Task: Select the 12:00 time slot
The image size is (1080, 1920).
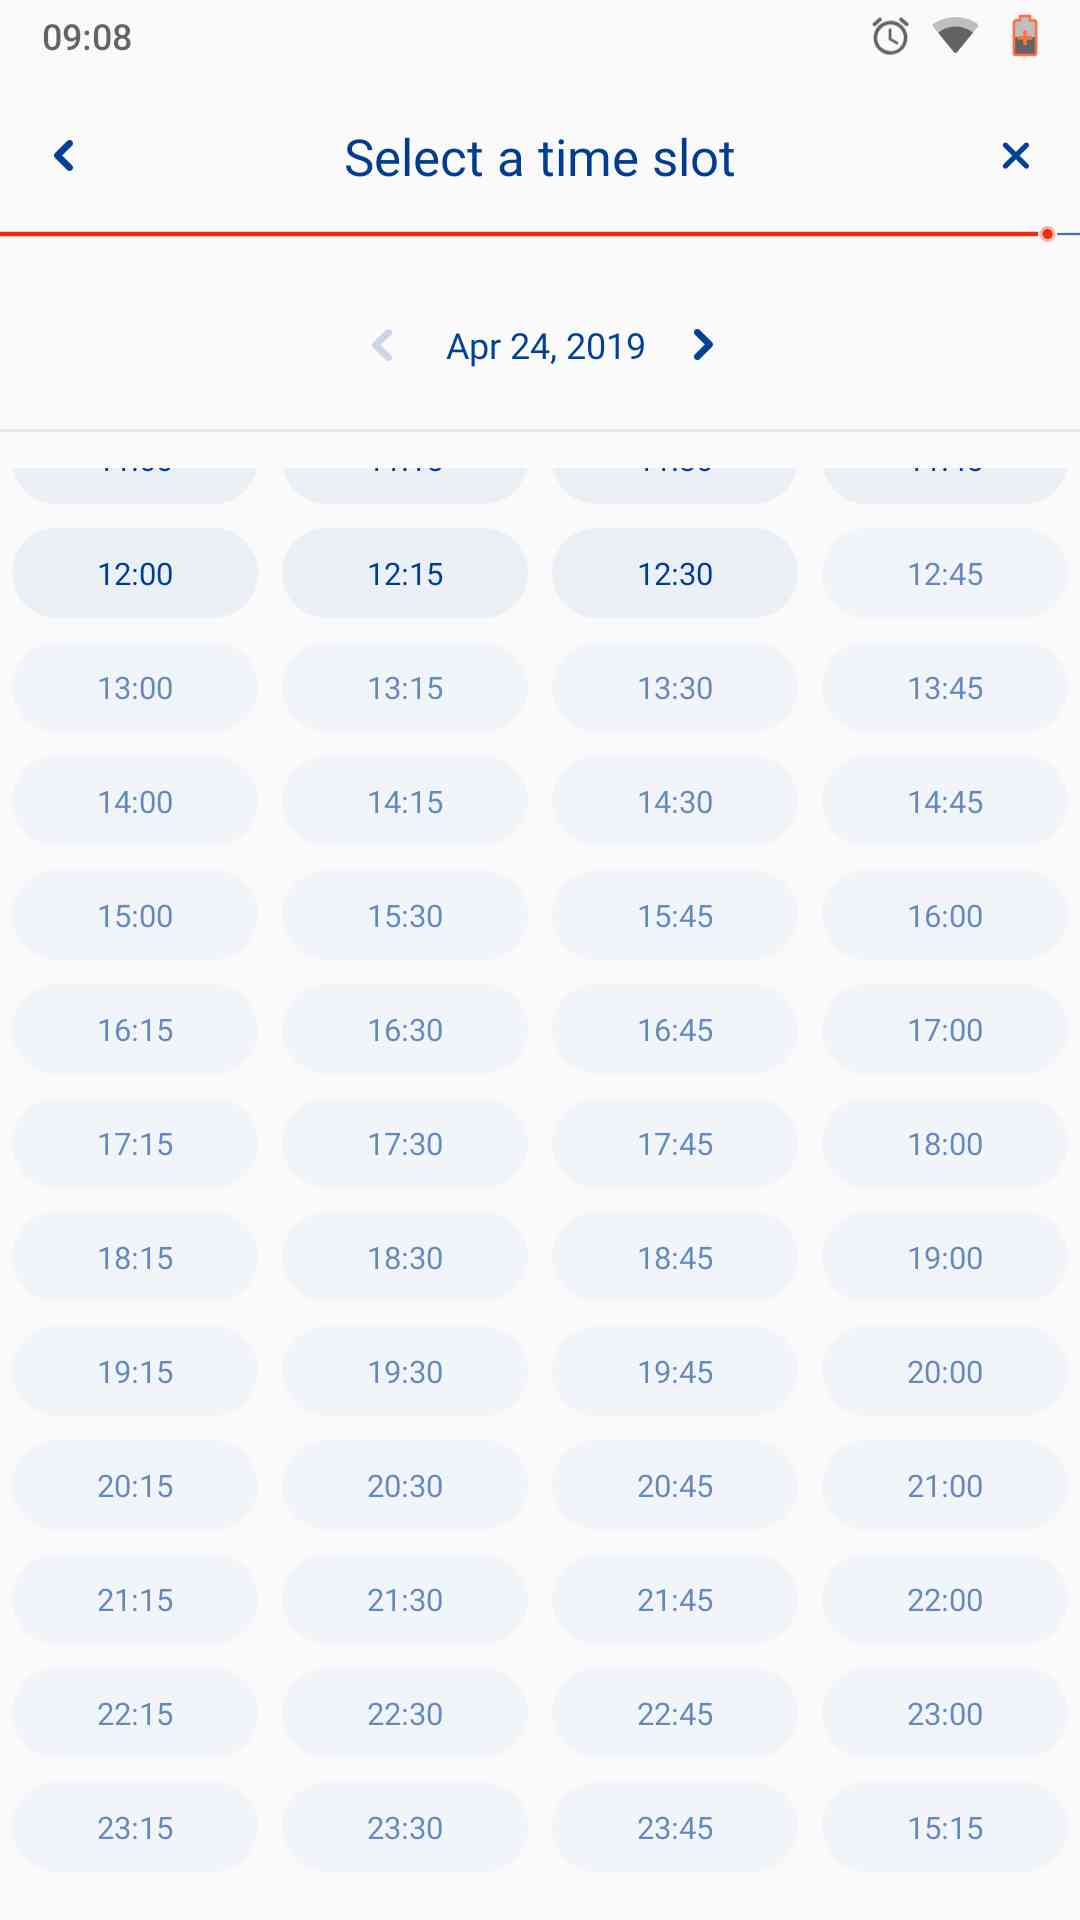Action: [135, 574]
